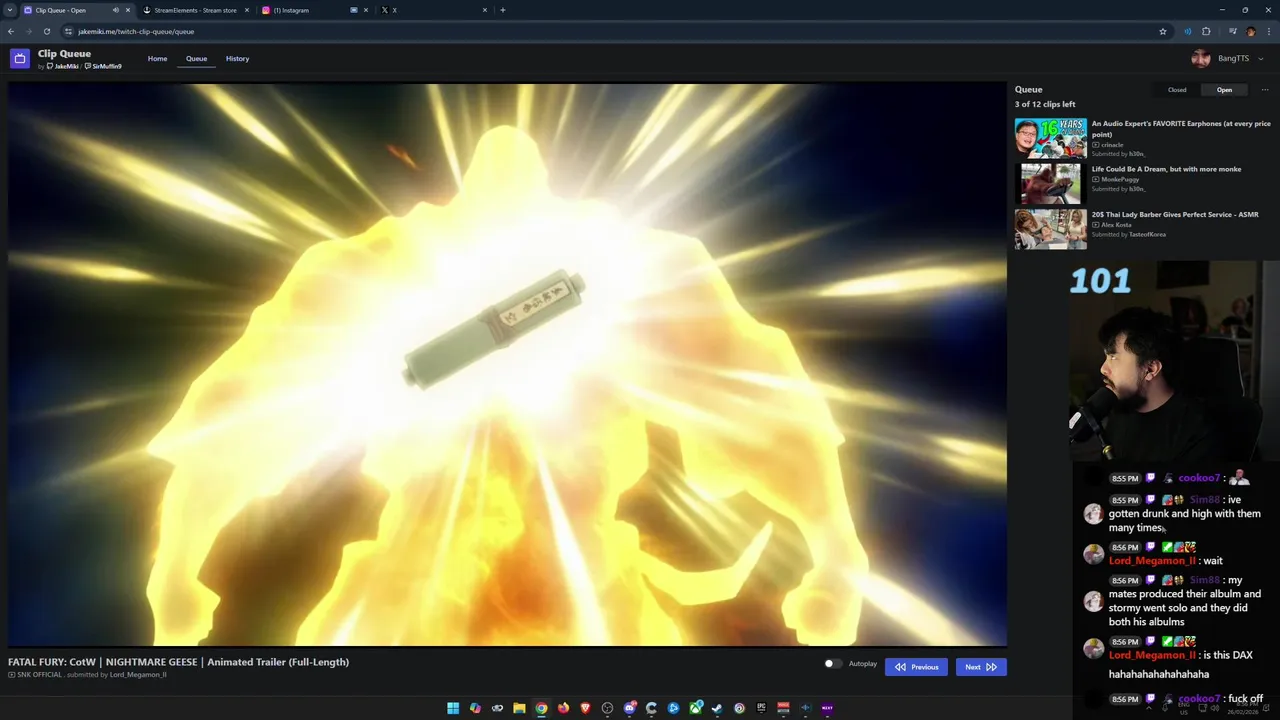This screenshot has height=720, width=1280.
Task: Open the SirMuffin9 author link
Action: 104,66
